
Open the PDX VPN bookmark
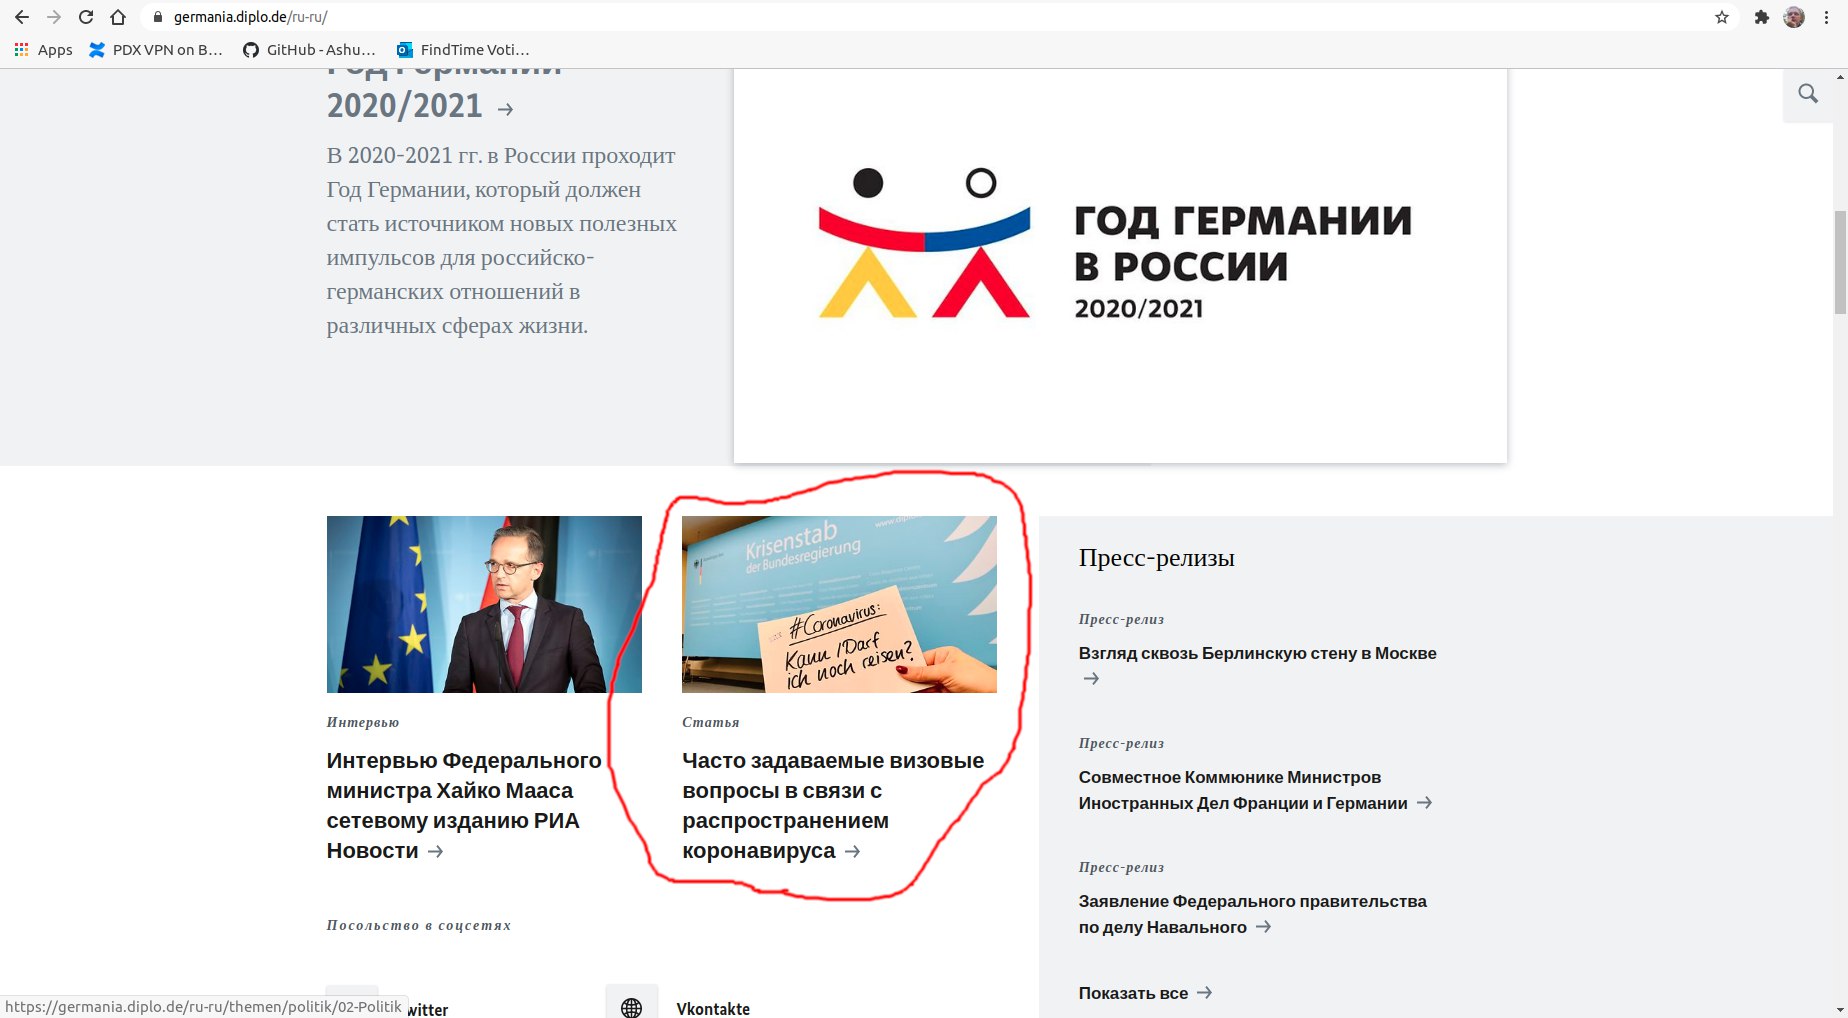pos(156,50)
